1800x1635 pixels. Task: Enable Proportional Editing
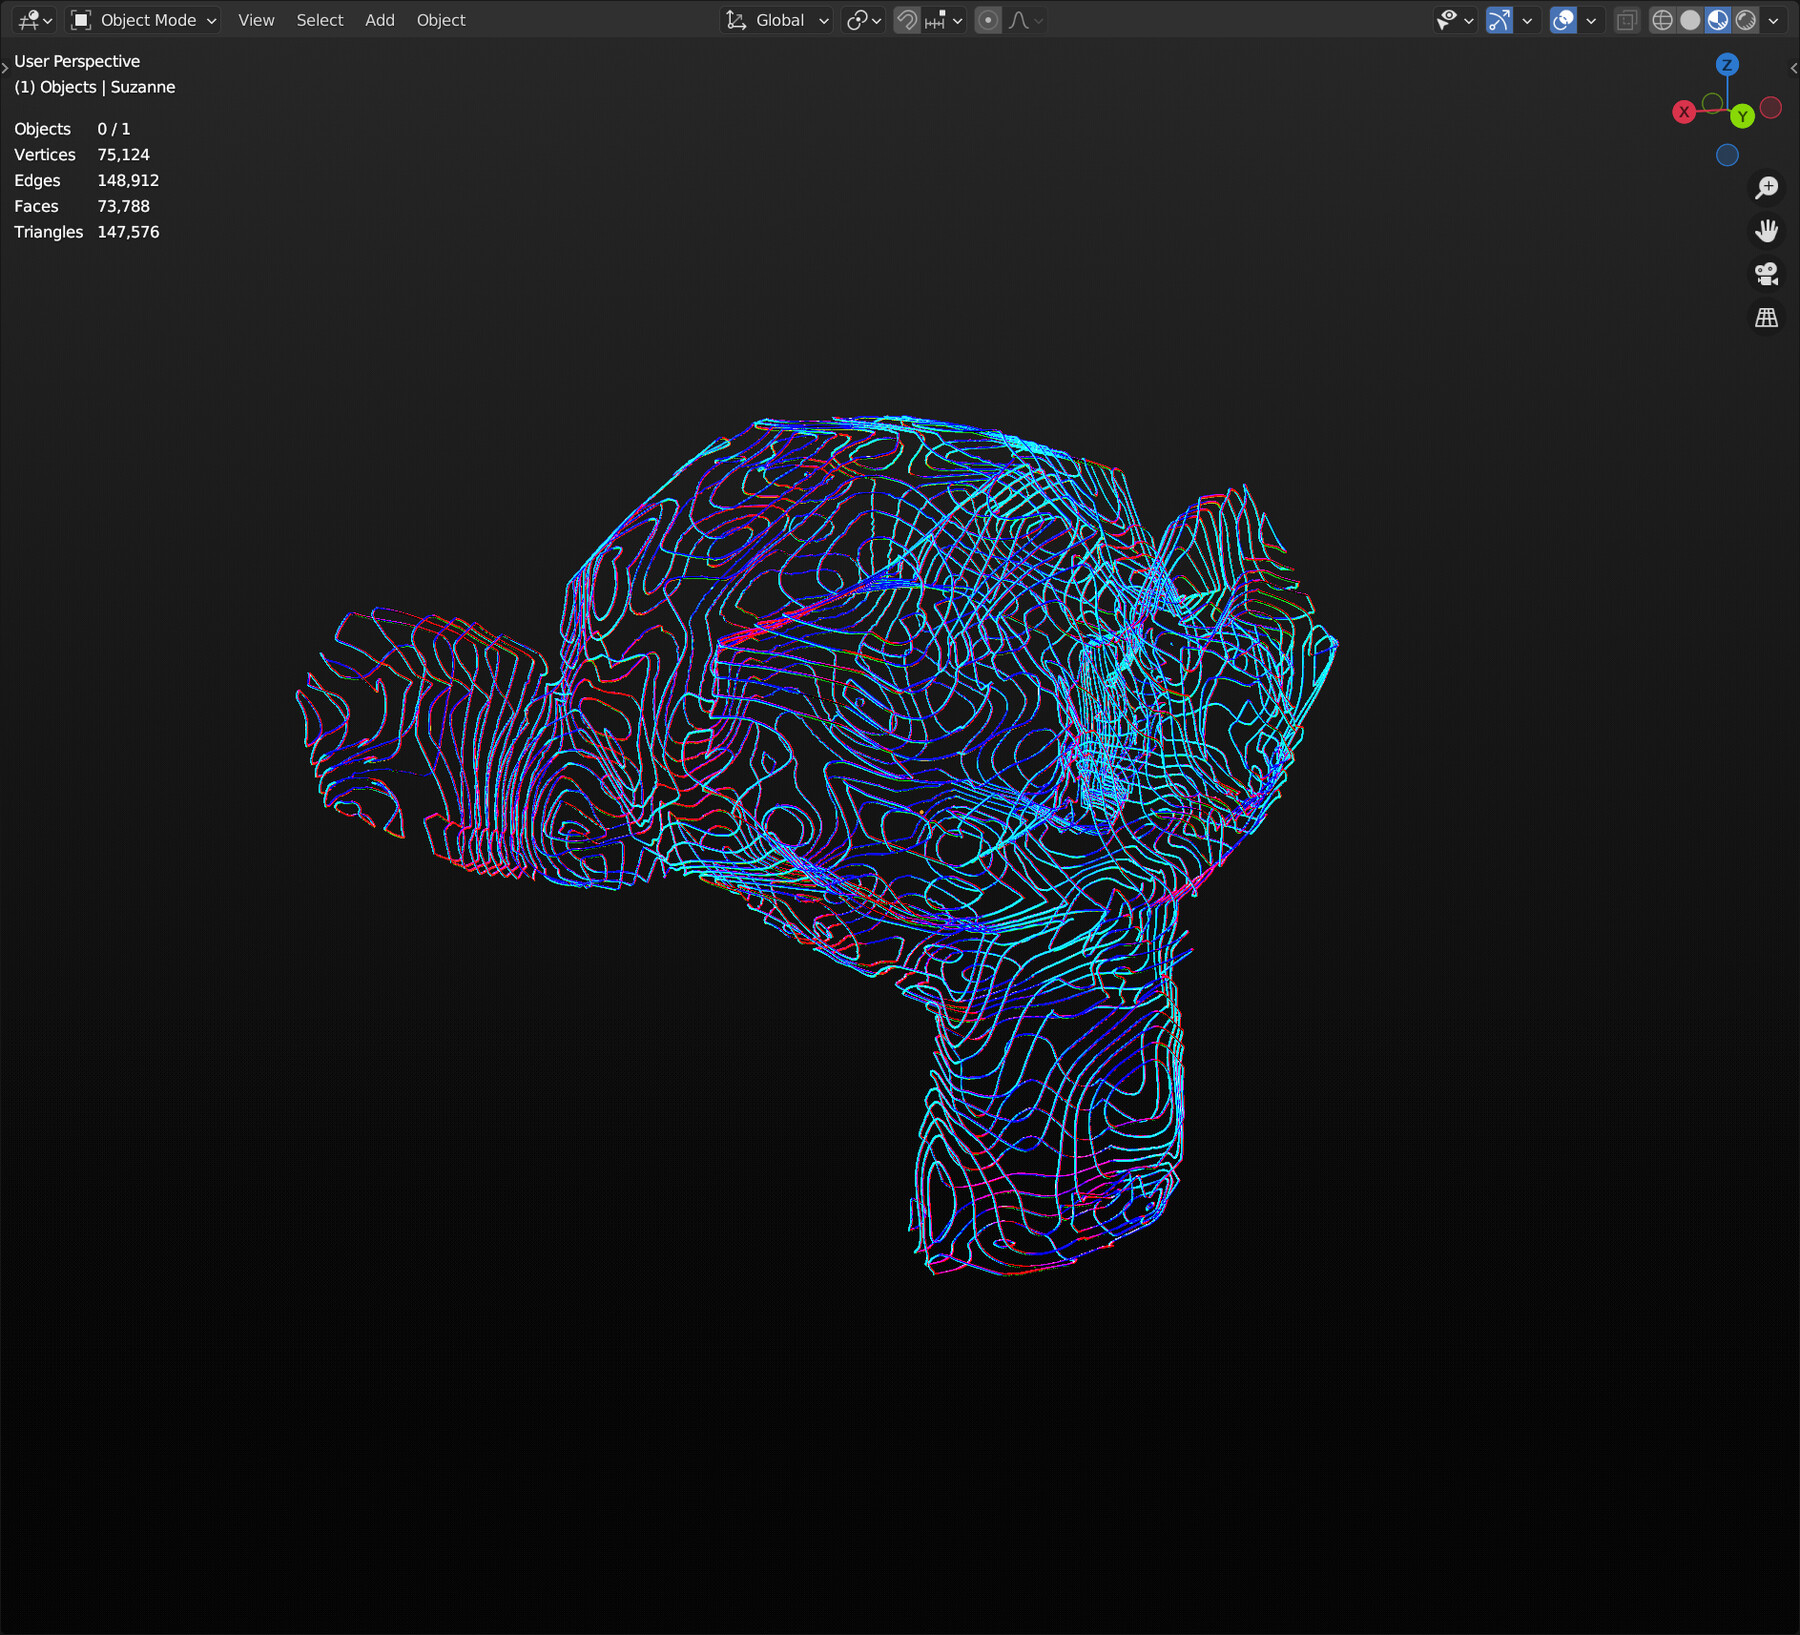tap(988, 19)
